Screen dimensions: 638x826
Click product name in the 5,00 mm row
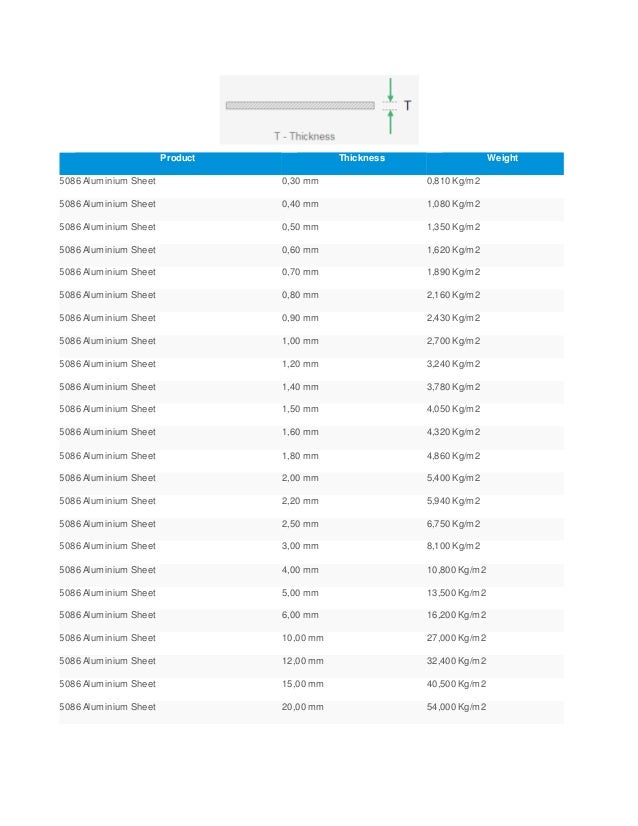(107, 593)
